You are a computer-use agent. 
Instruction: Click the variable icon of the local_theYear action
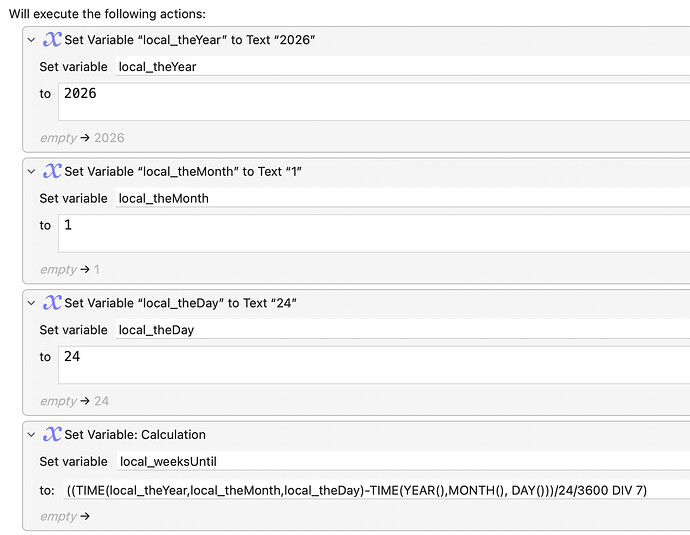click(52, 40)
